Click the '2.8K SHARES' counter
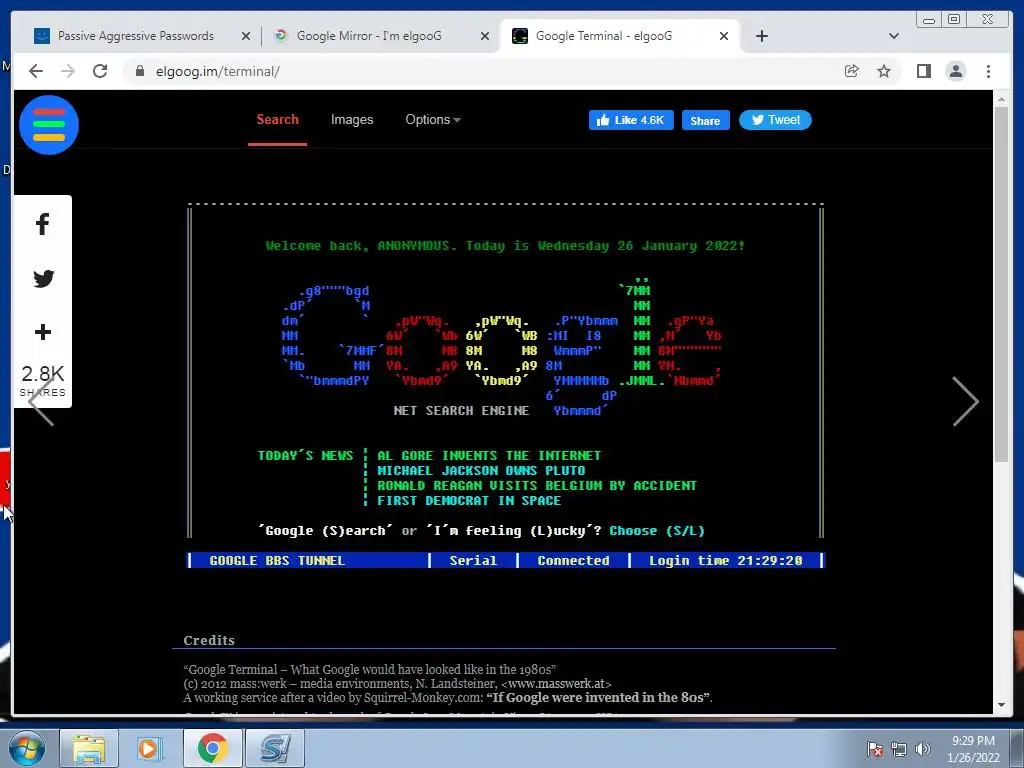 tap(42, 381)
